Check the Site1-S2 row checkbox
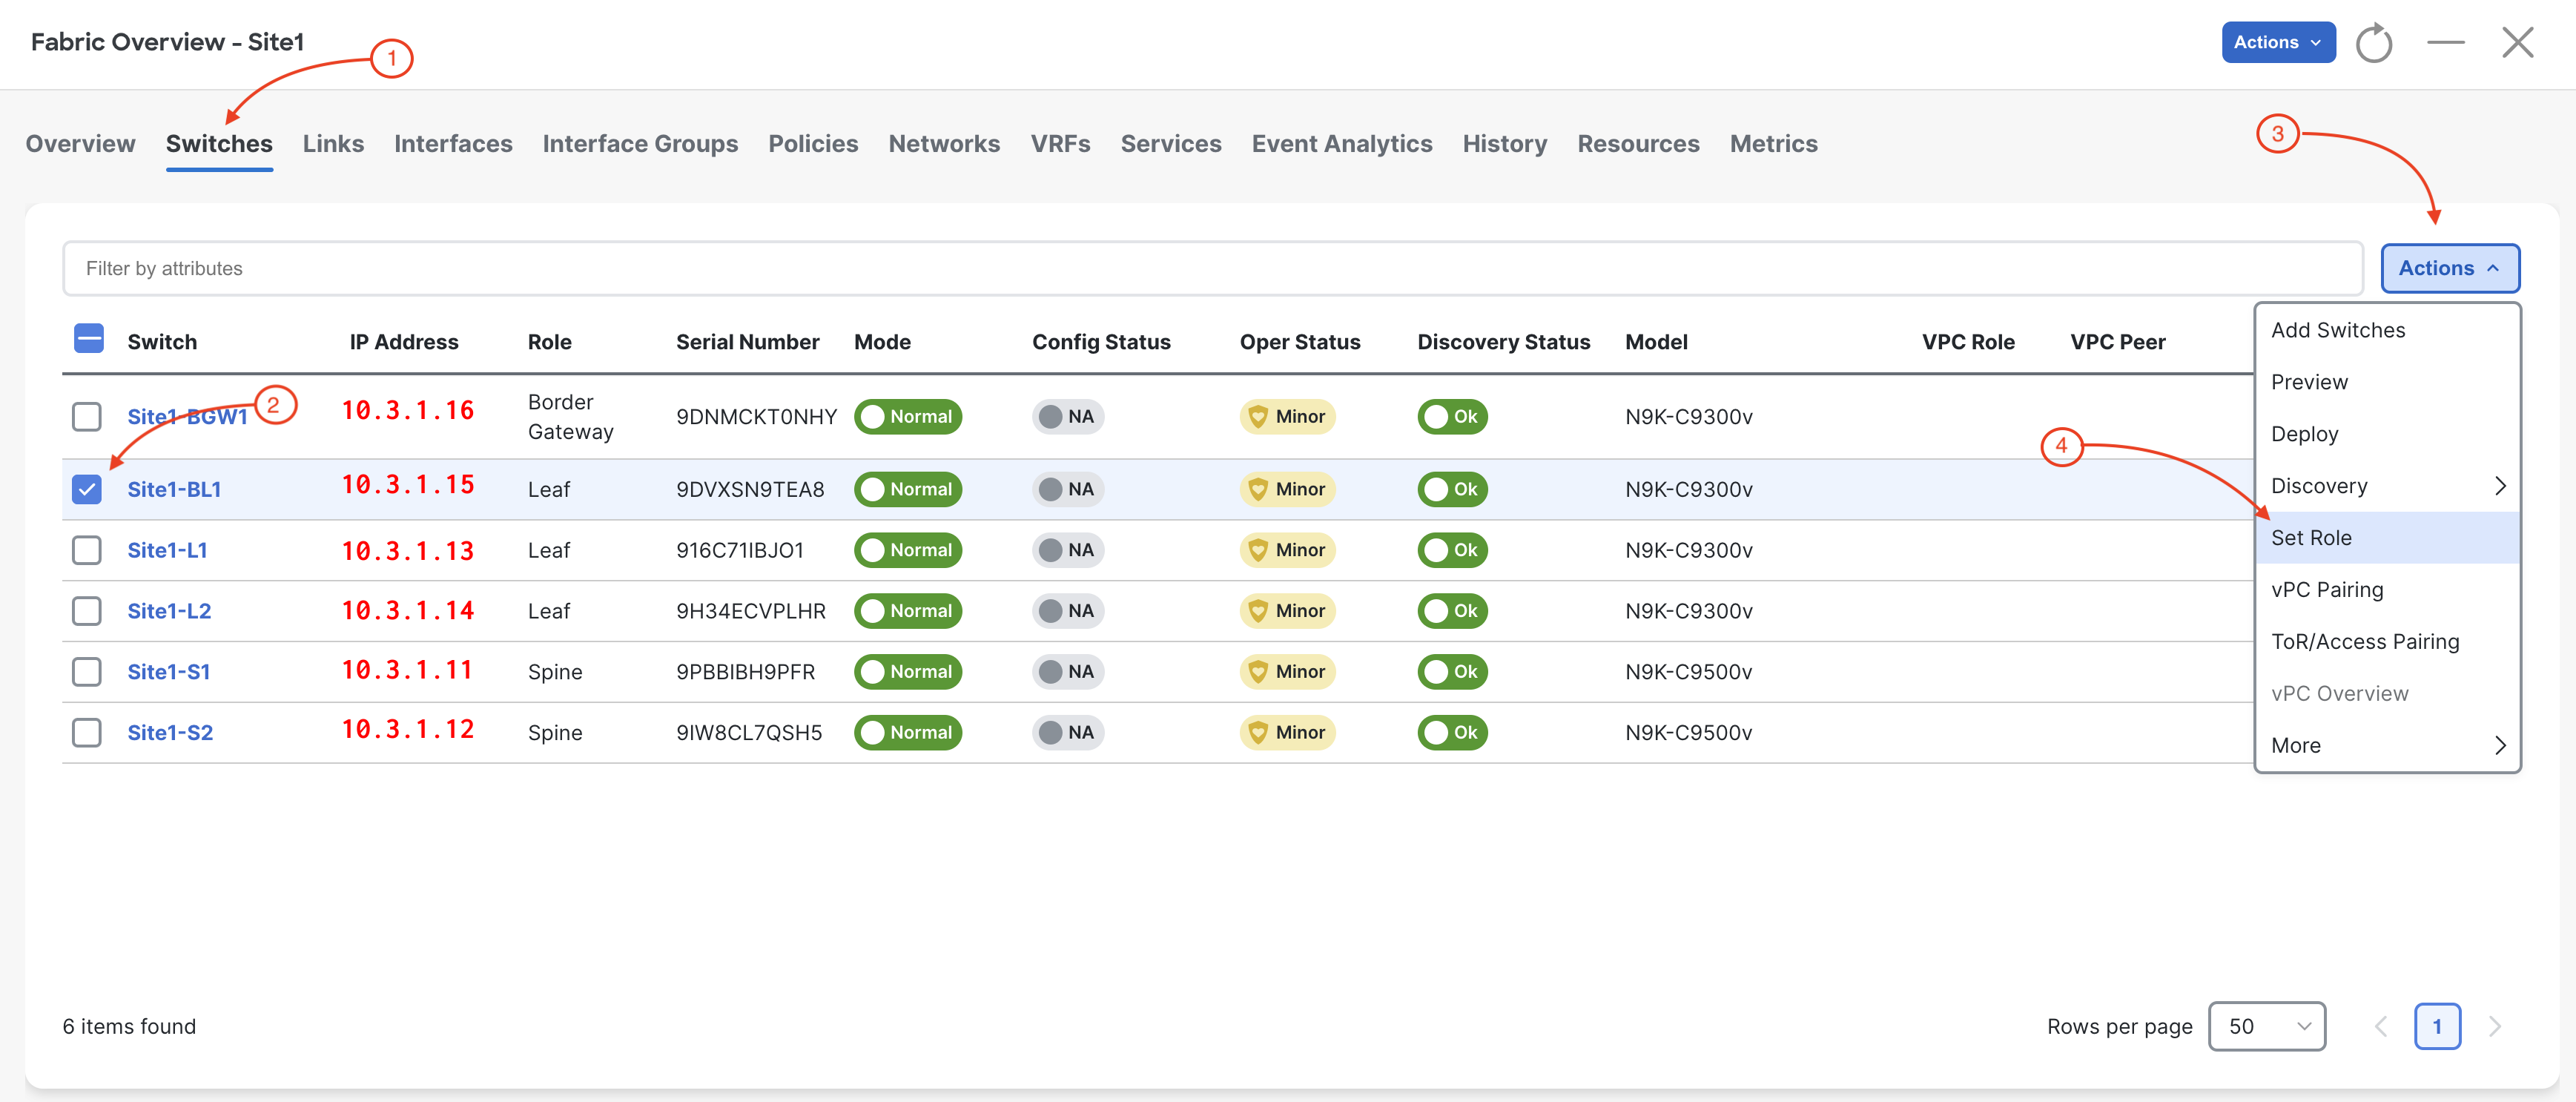 click(87, 733)
